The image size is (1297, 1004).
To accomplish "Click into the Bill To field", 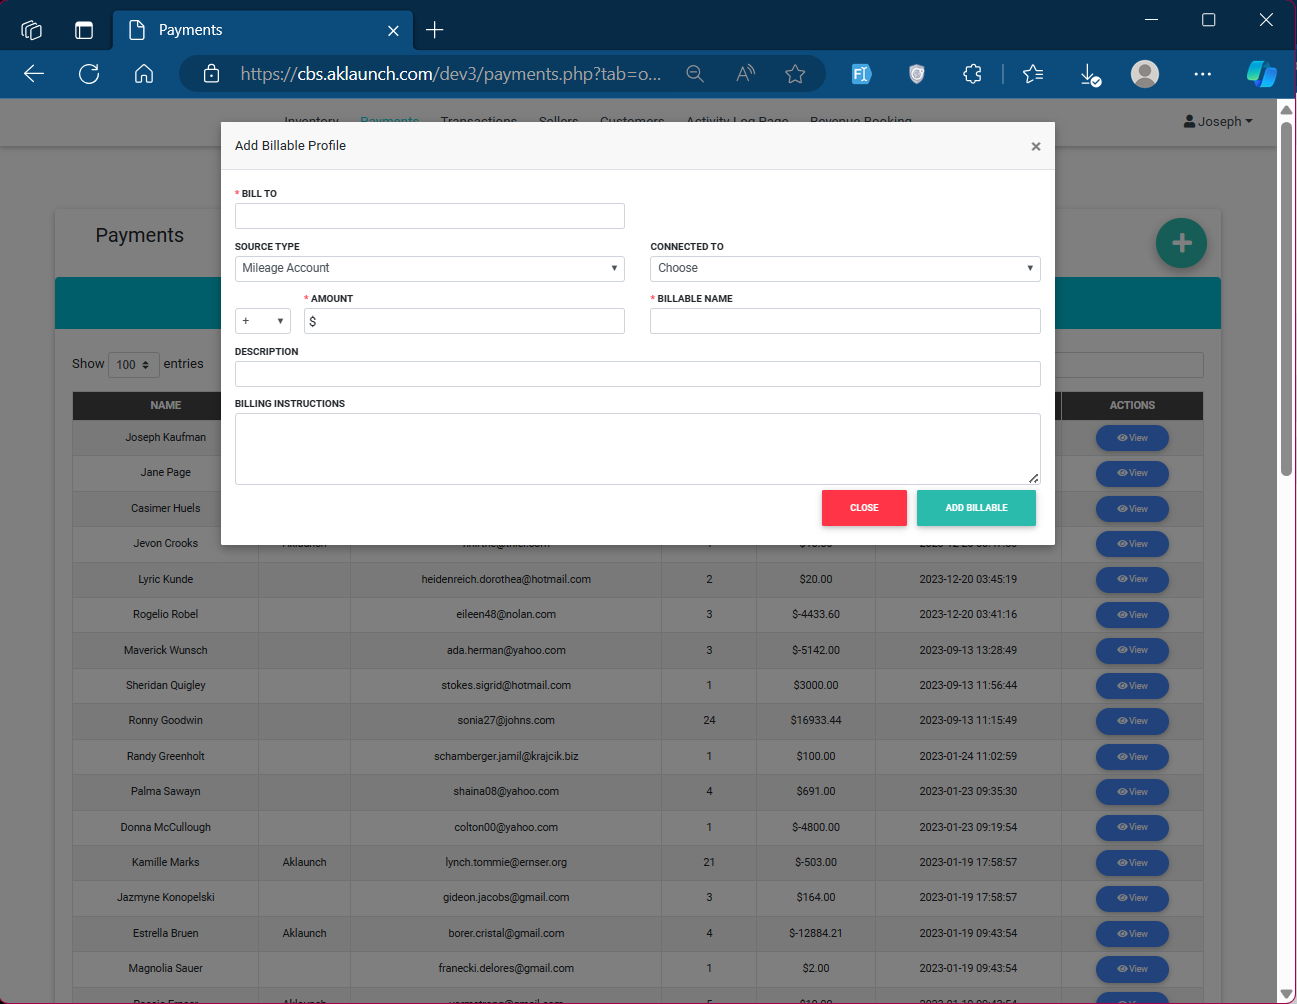I will click(429, 216).
